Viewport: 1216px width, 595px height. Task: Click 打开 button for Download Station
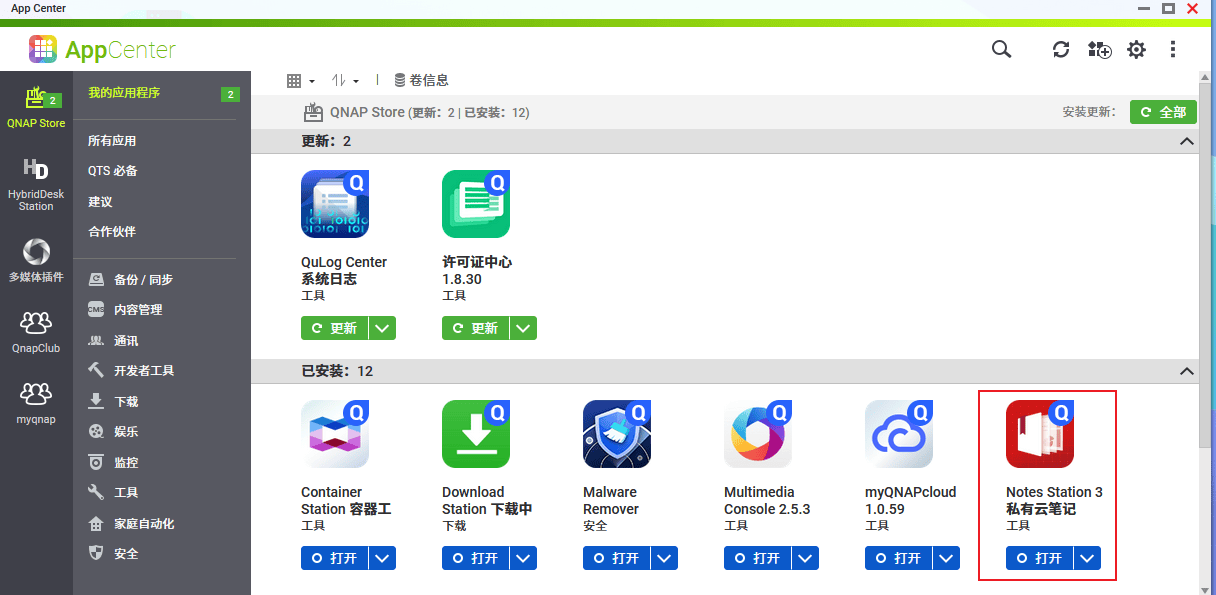pyautogui.click(x=476, y=558)
